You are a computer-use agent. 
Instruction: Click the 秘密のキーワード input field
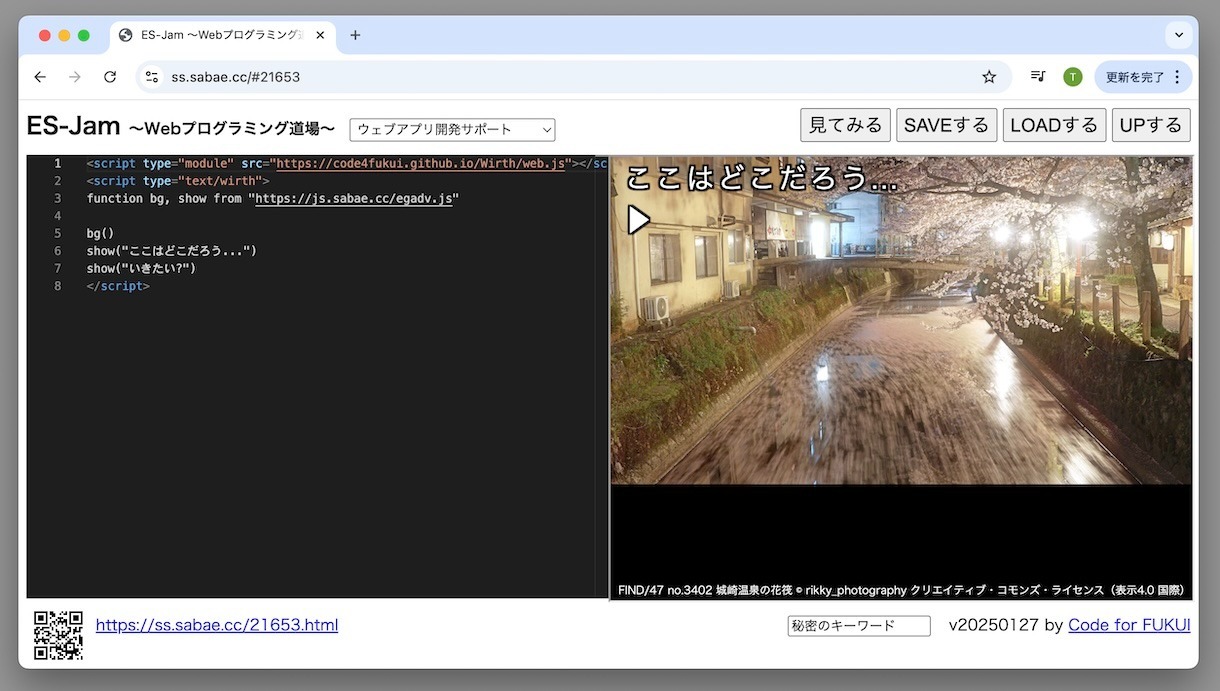(x=859, y=626)
